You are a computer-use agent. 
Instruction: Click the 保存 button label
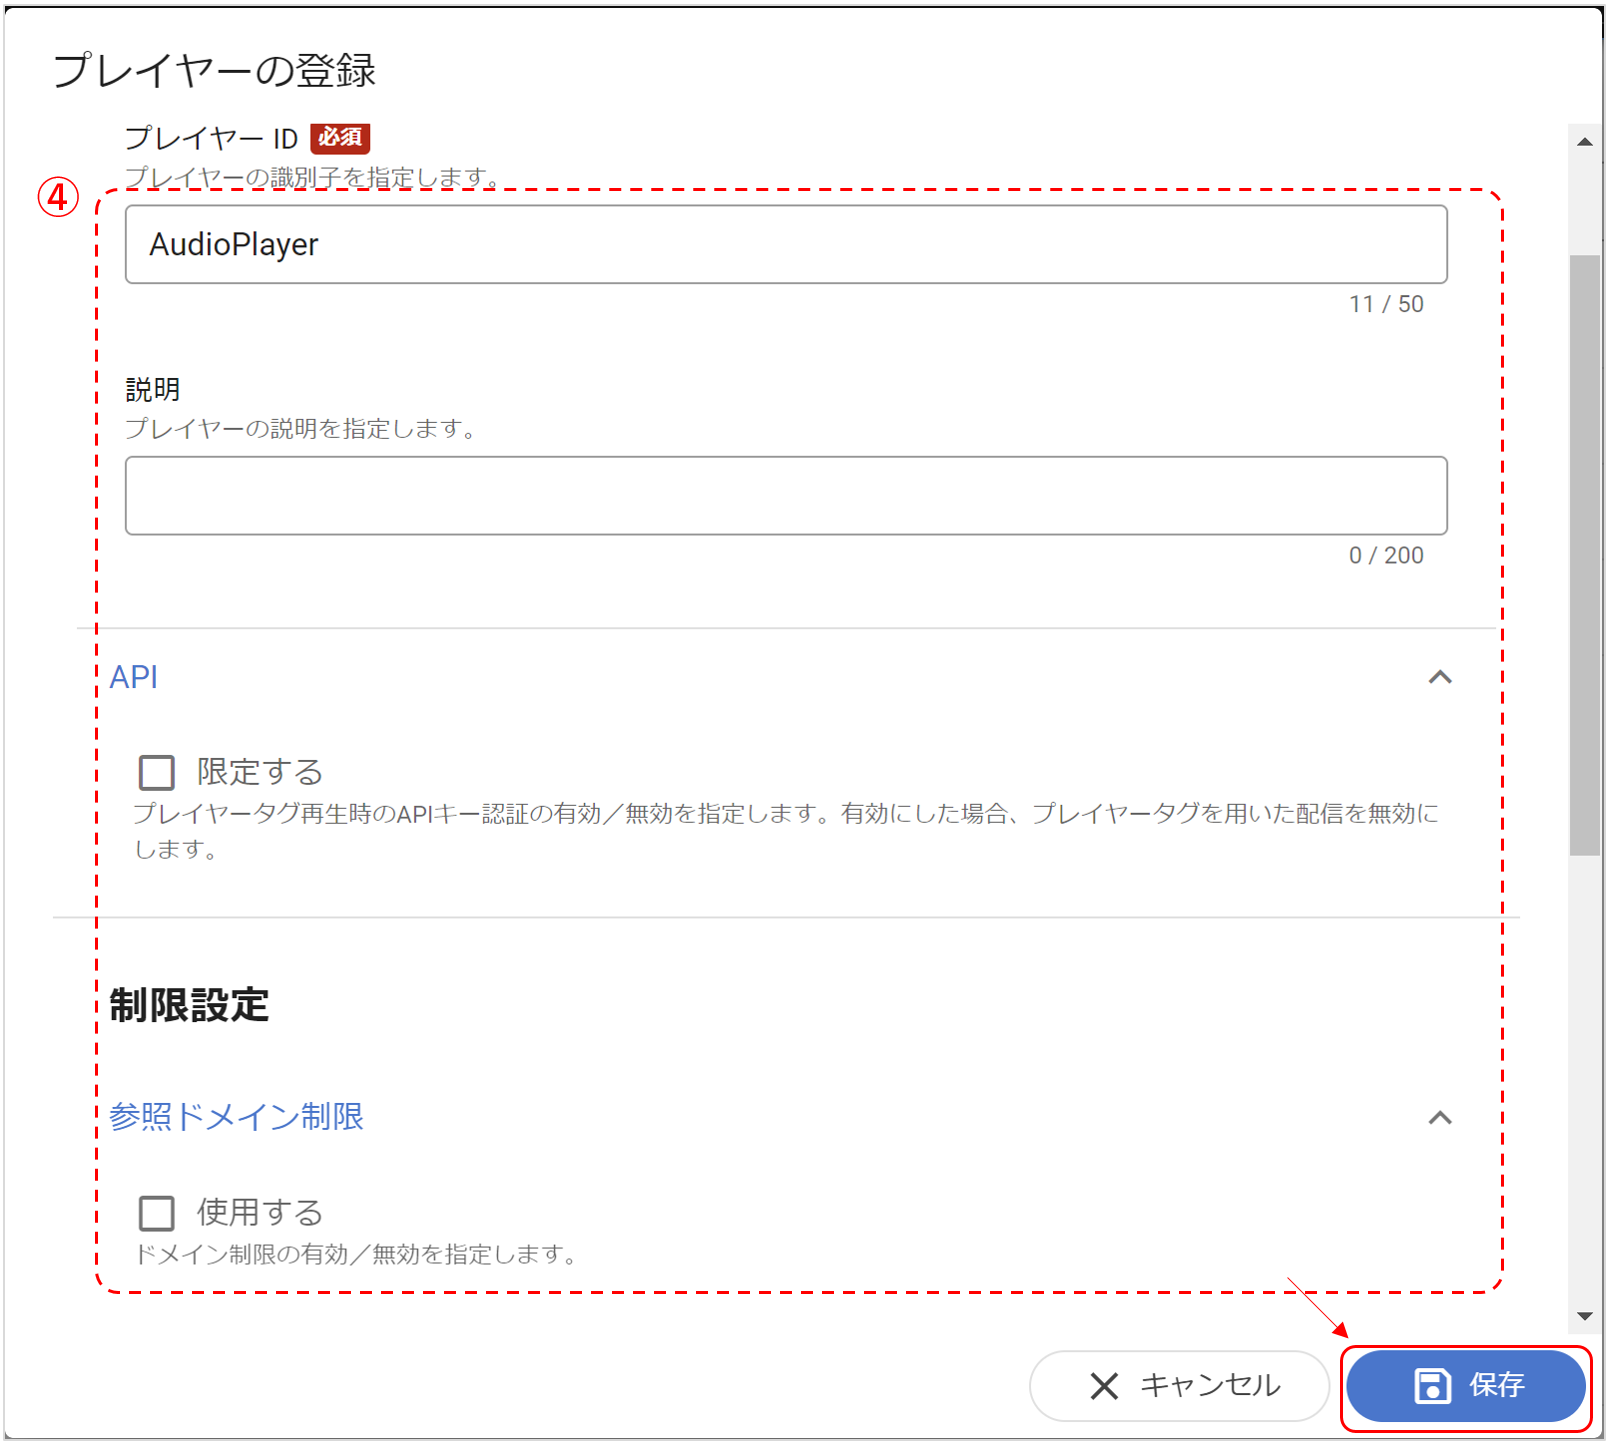click(x=1496, y=1385)
